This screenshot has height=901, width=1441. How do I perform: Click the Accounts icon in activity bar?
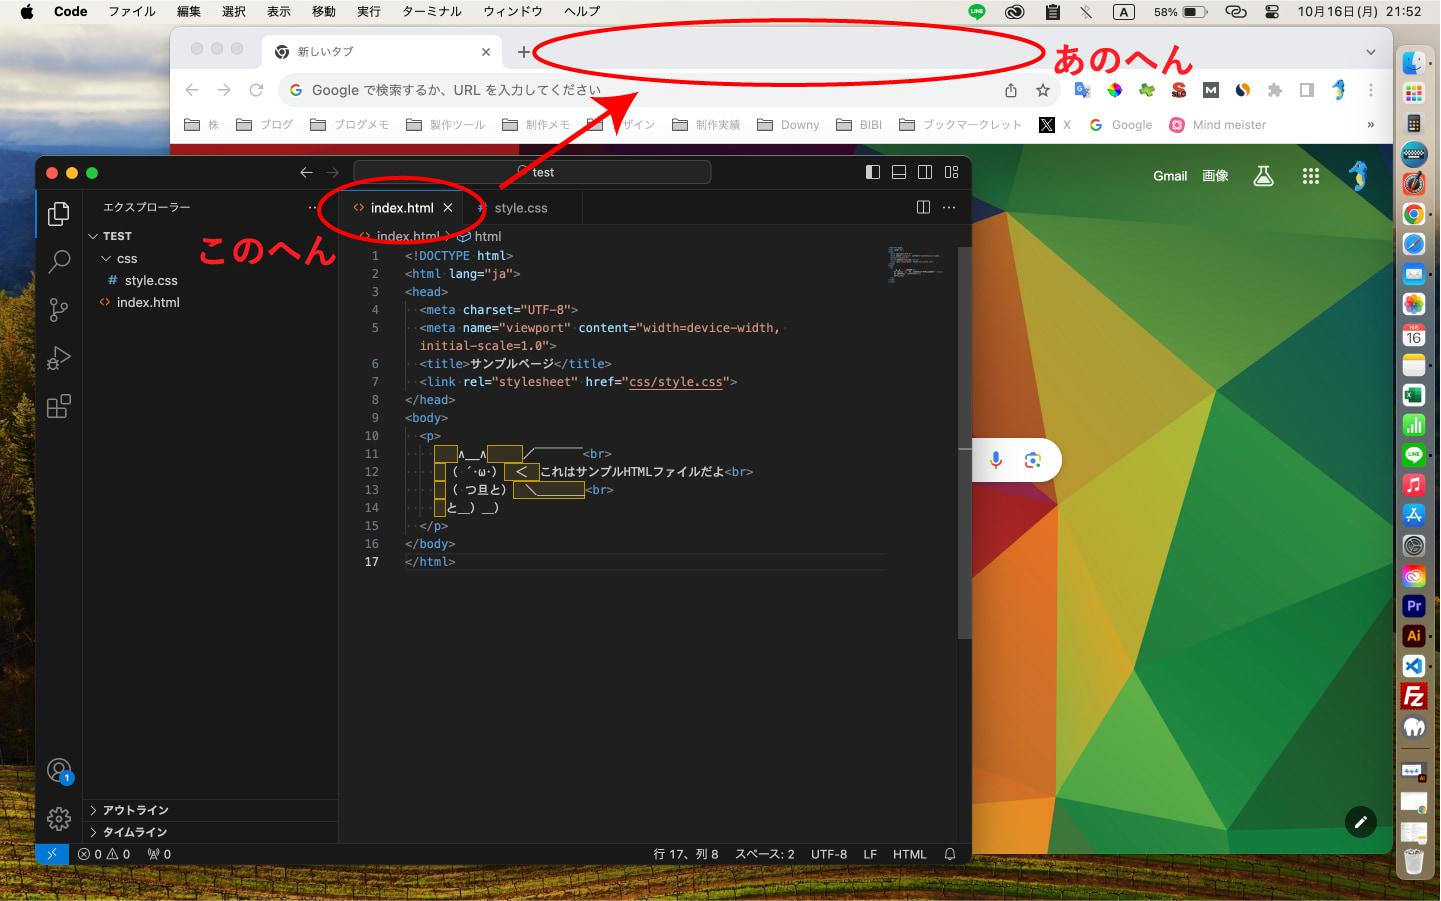[59, 771]
